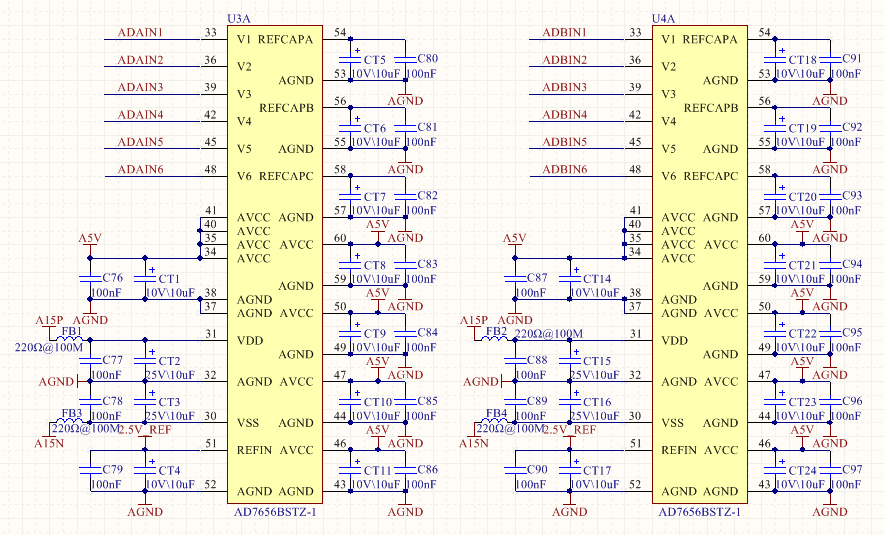Select capacitor designator C76

113,277
